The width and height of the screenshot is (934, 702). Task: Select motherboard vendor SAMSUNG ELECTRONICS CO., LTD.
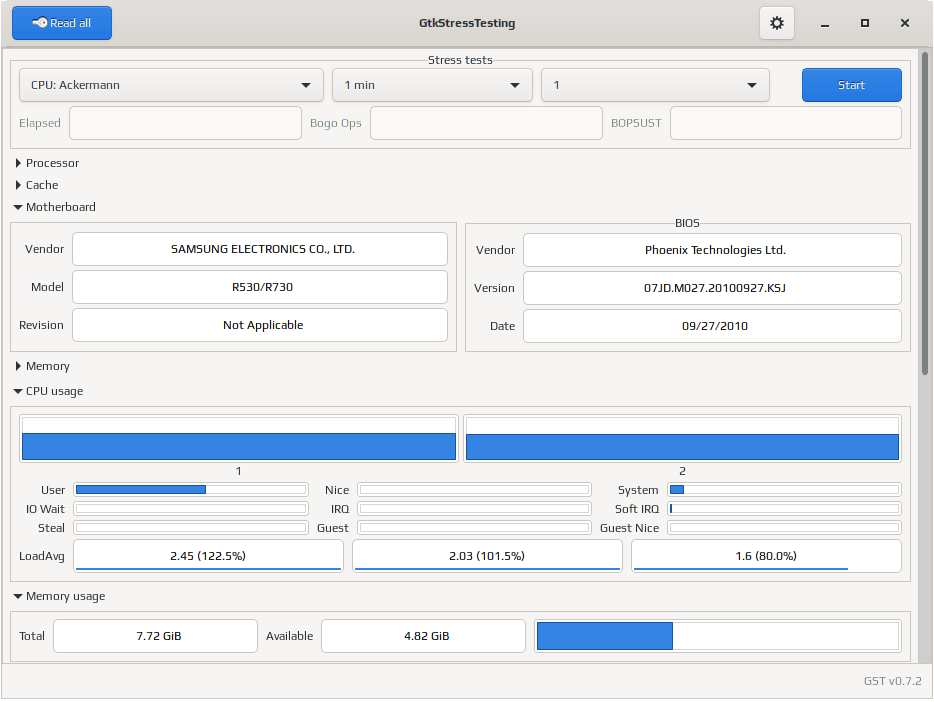pos(260,249)
